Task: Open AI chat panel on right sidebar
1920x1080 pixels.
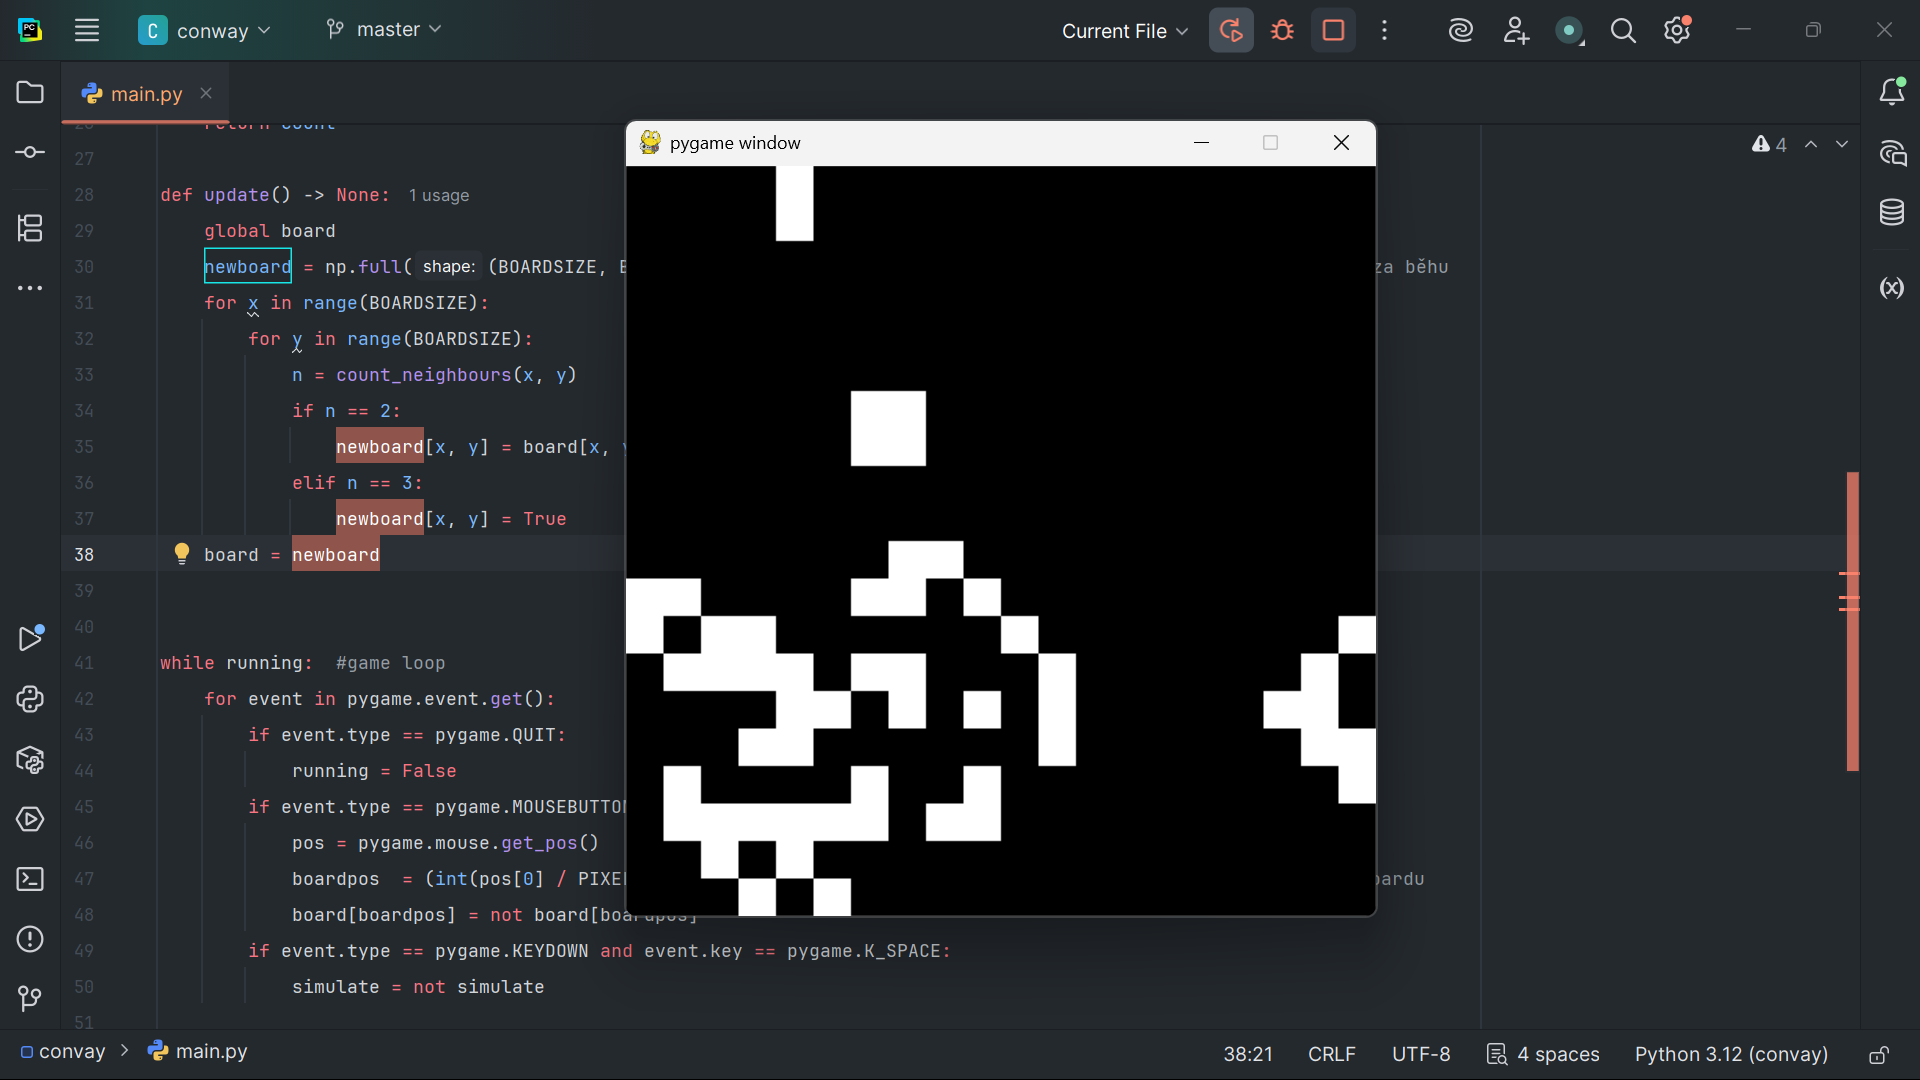Action: tap(1891, 153)
